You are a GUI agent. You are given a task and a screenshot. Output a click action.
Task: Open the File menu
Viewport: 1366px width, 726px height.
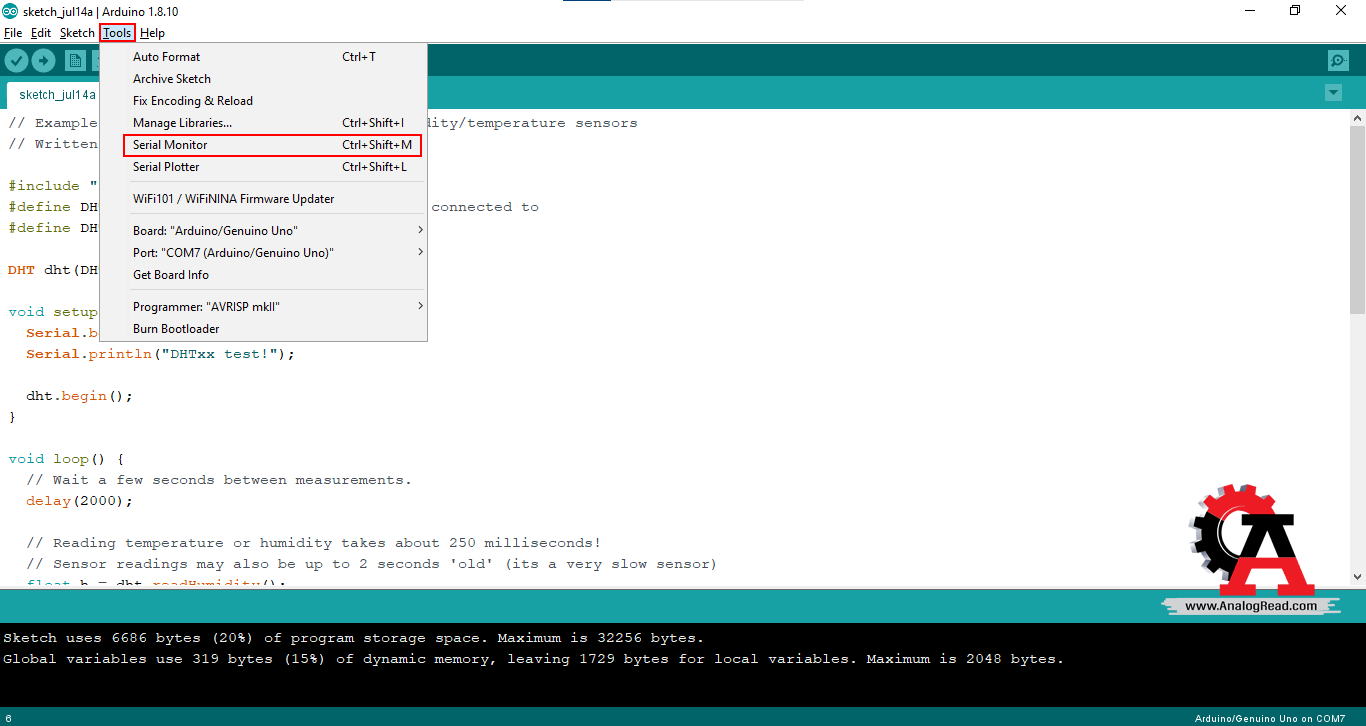tap(13, 33)
